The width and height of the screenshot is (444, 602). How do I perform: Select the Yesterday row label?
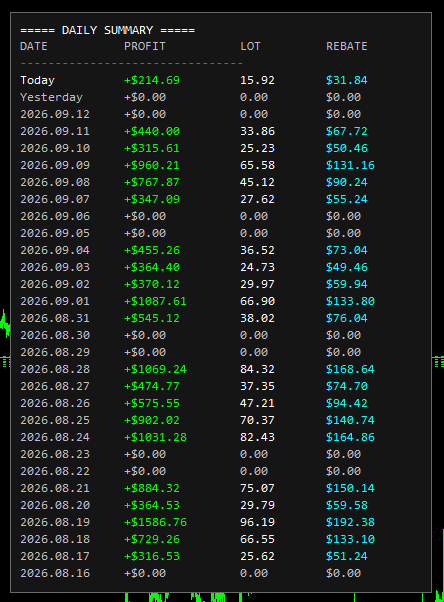pyautogui.click(x=51, y=97)
